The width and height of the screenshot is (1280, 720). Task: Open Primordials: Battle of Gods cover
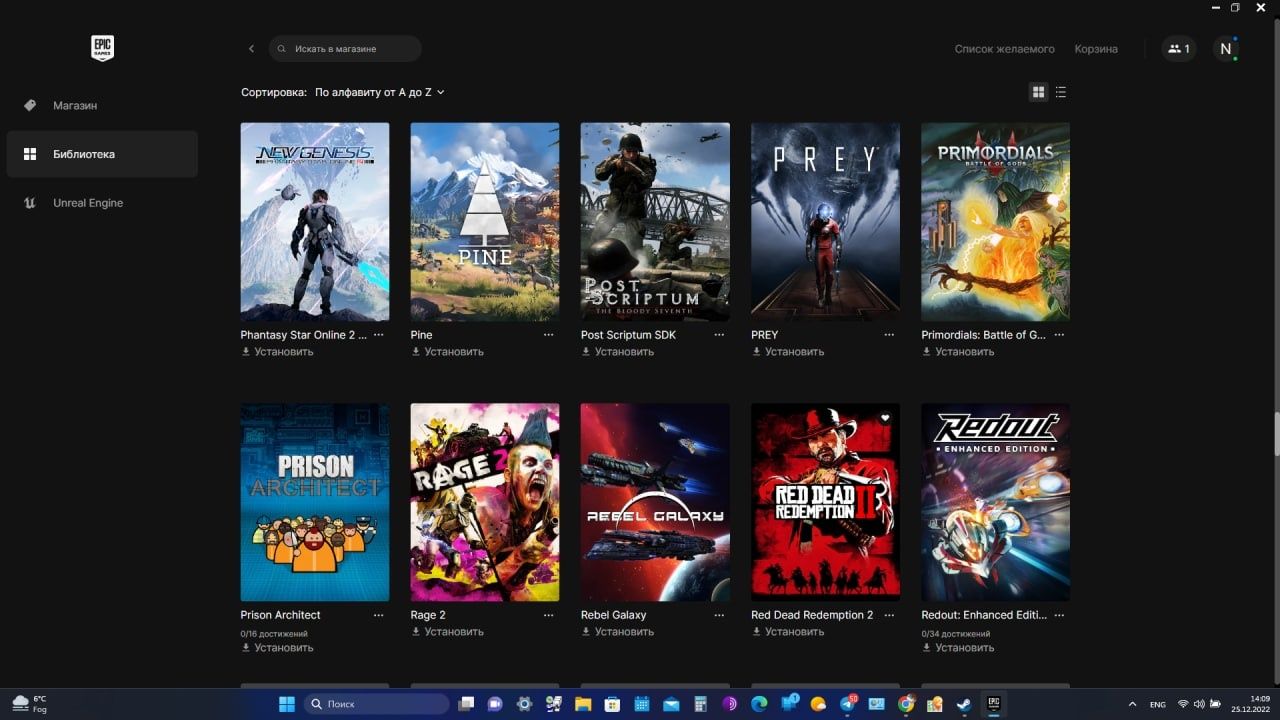coord(995,222)
